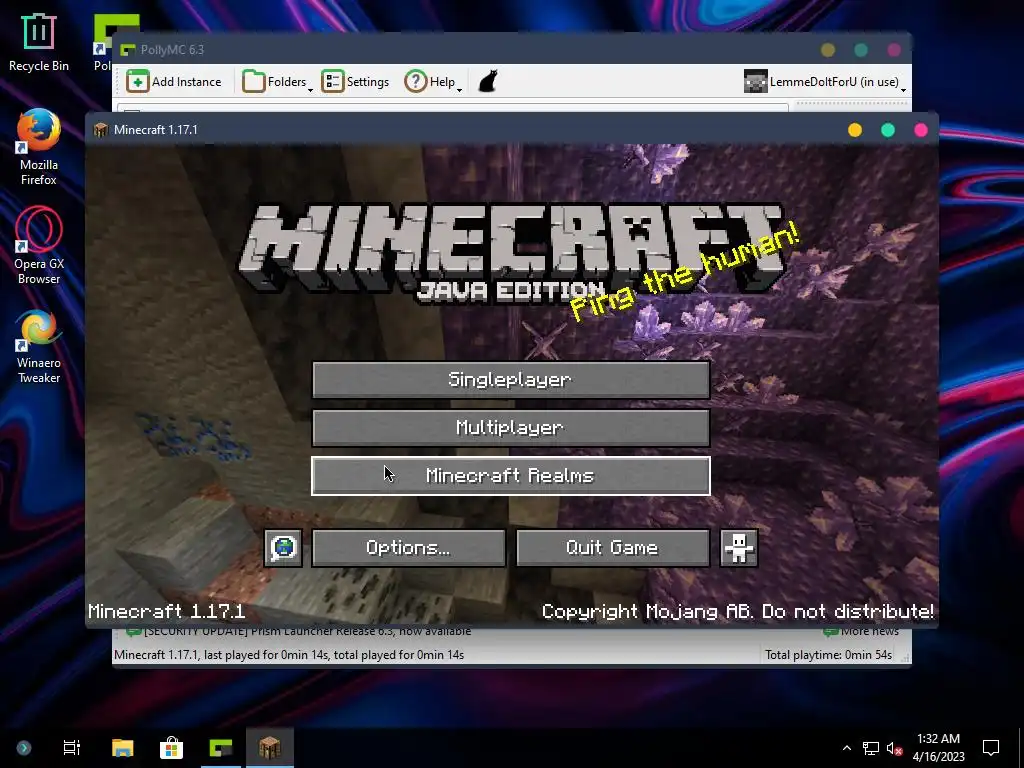The image size is (1024, 768).
Task: Click More news link in PollyMC
Action: (861, 631)
